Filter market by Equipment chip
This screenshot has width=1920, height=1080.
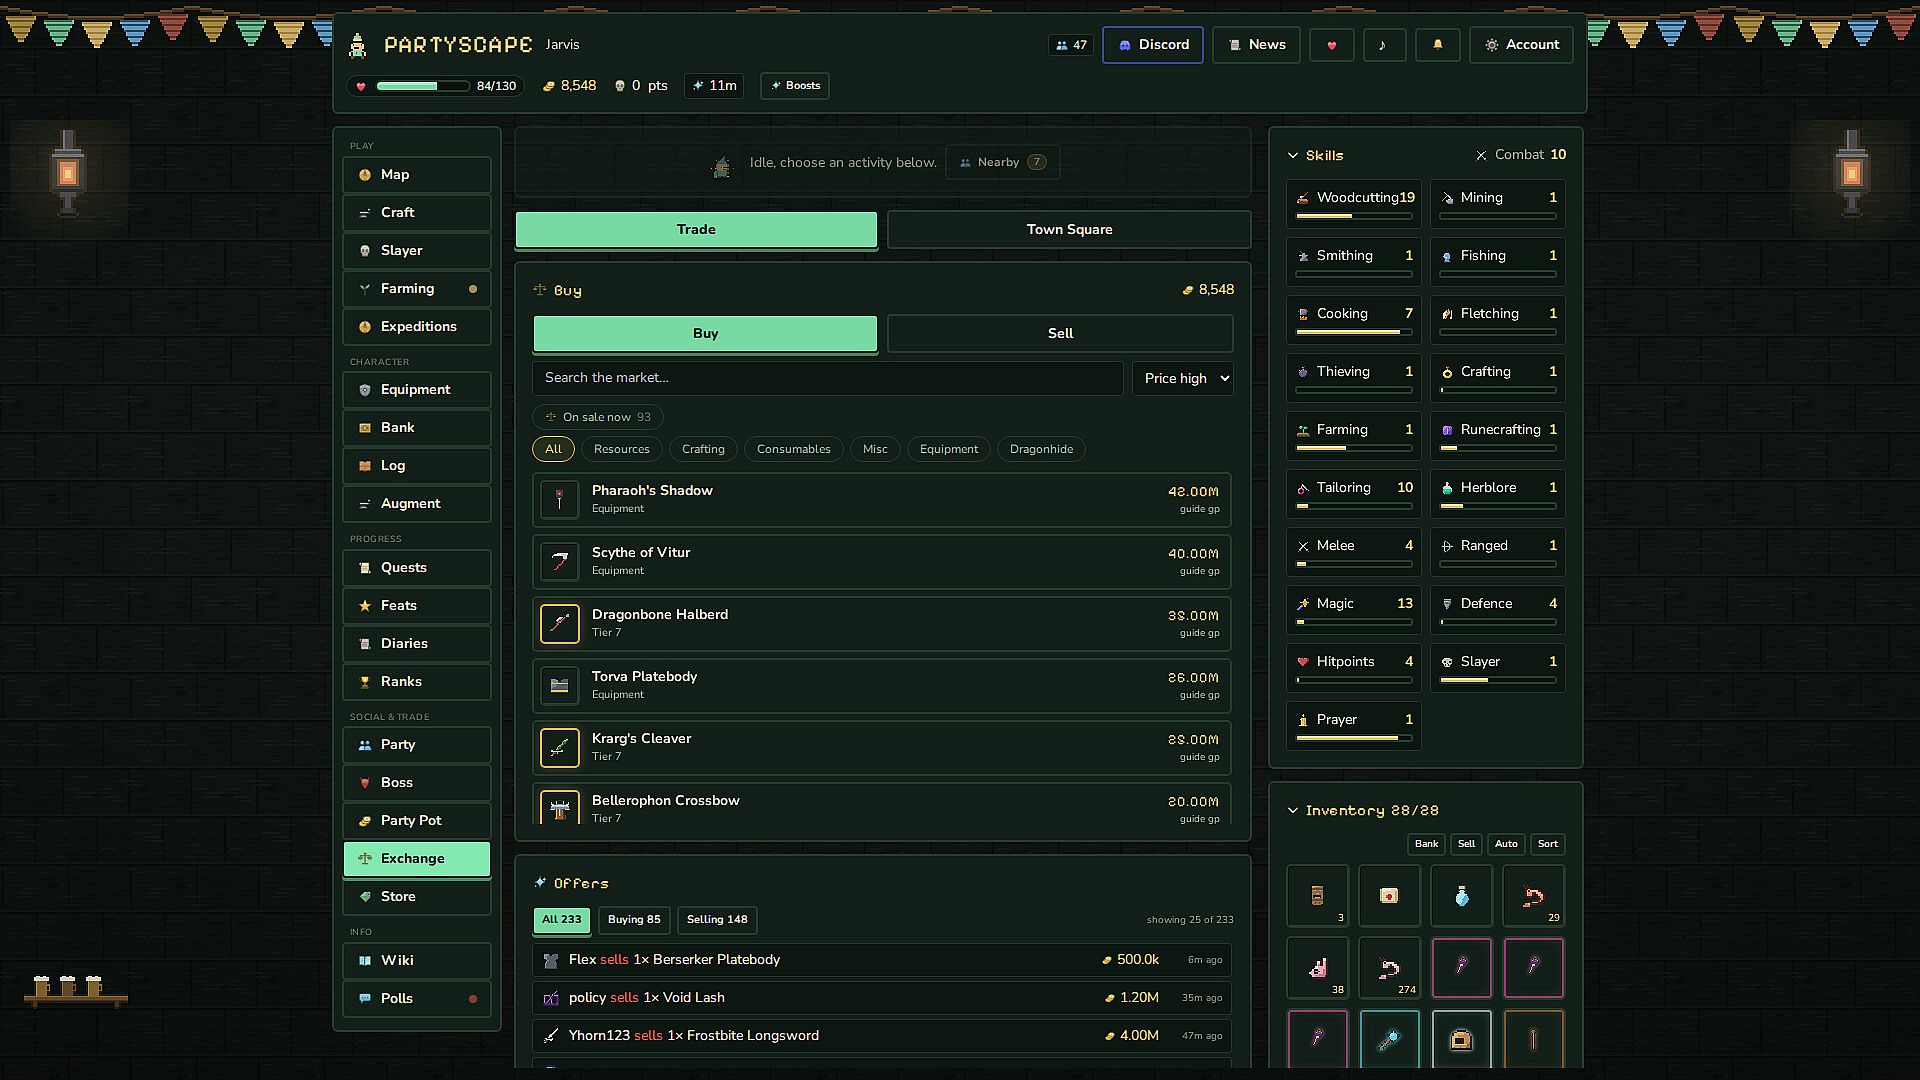[949, 449]
